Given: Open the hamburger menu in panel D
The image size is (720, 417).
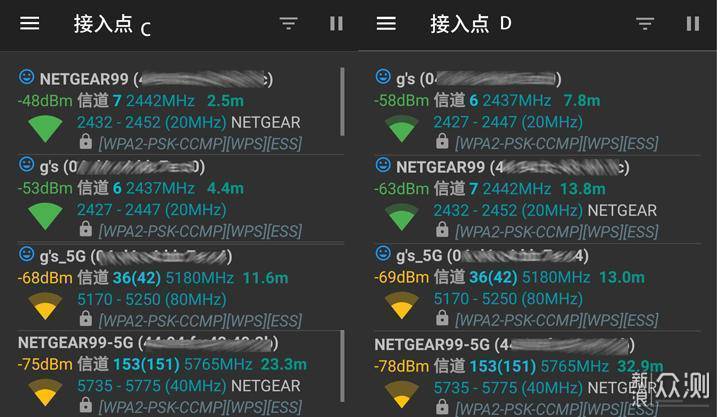Looking at the screenshot, I should coord(386,23).
